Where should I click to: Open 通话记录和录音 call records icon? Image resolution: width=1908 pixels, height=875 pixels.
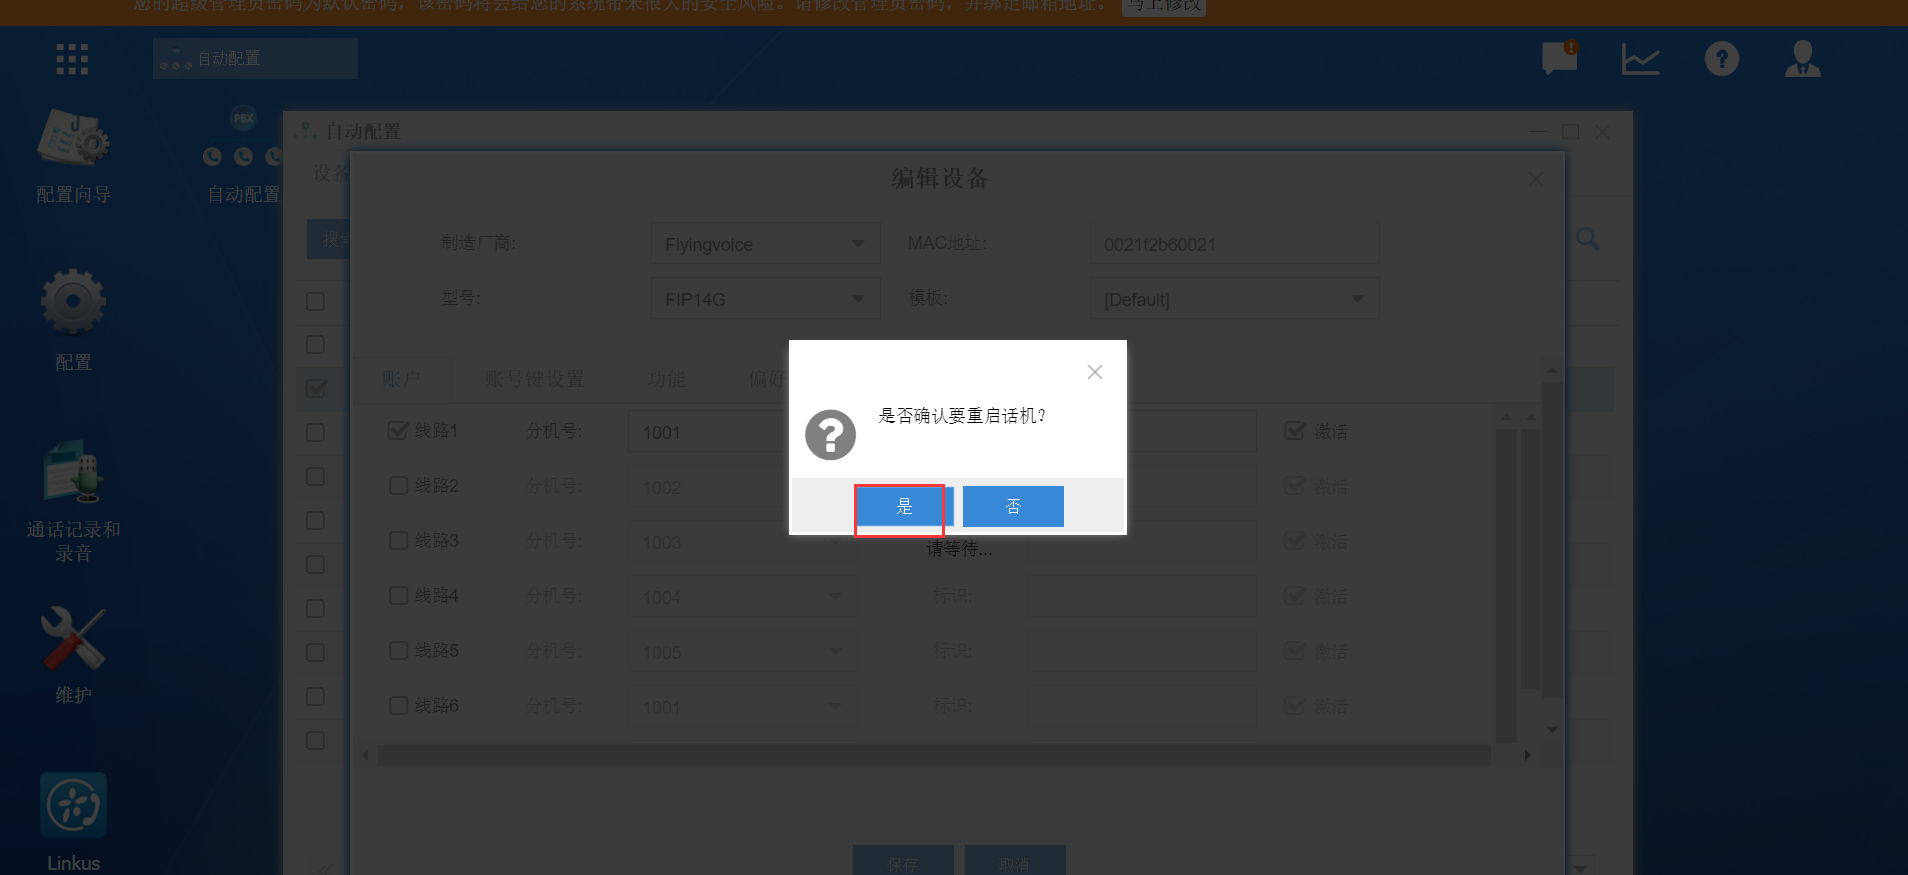pyautogui.click(x=73, y=472)
